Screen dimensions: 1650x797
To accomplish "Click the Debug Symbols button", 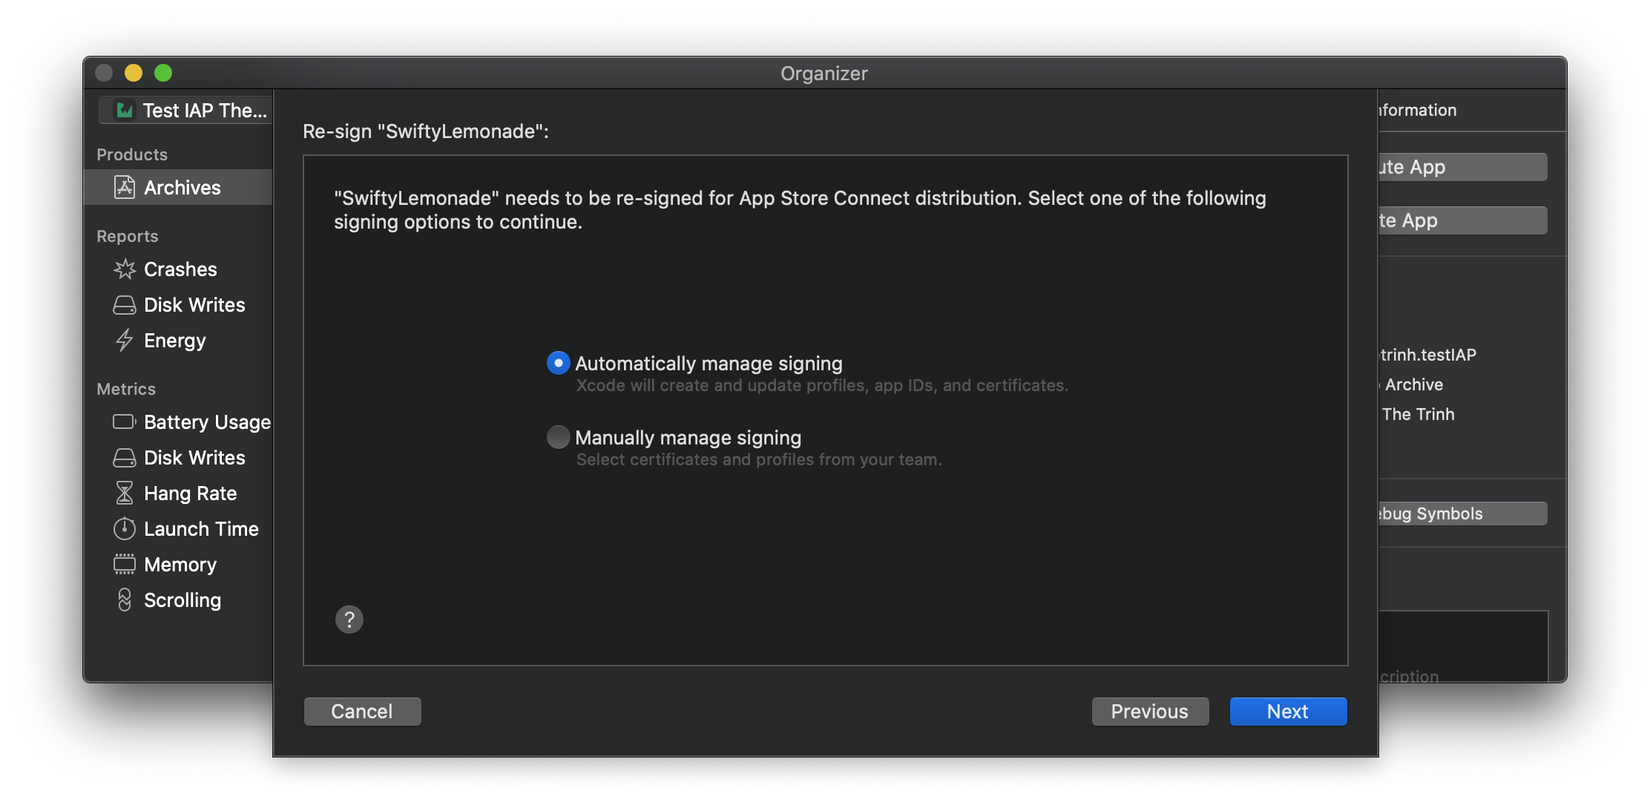I will pos(1462,513).
